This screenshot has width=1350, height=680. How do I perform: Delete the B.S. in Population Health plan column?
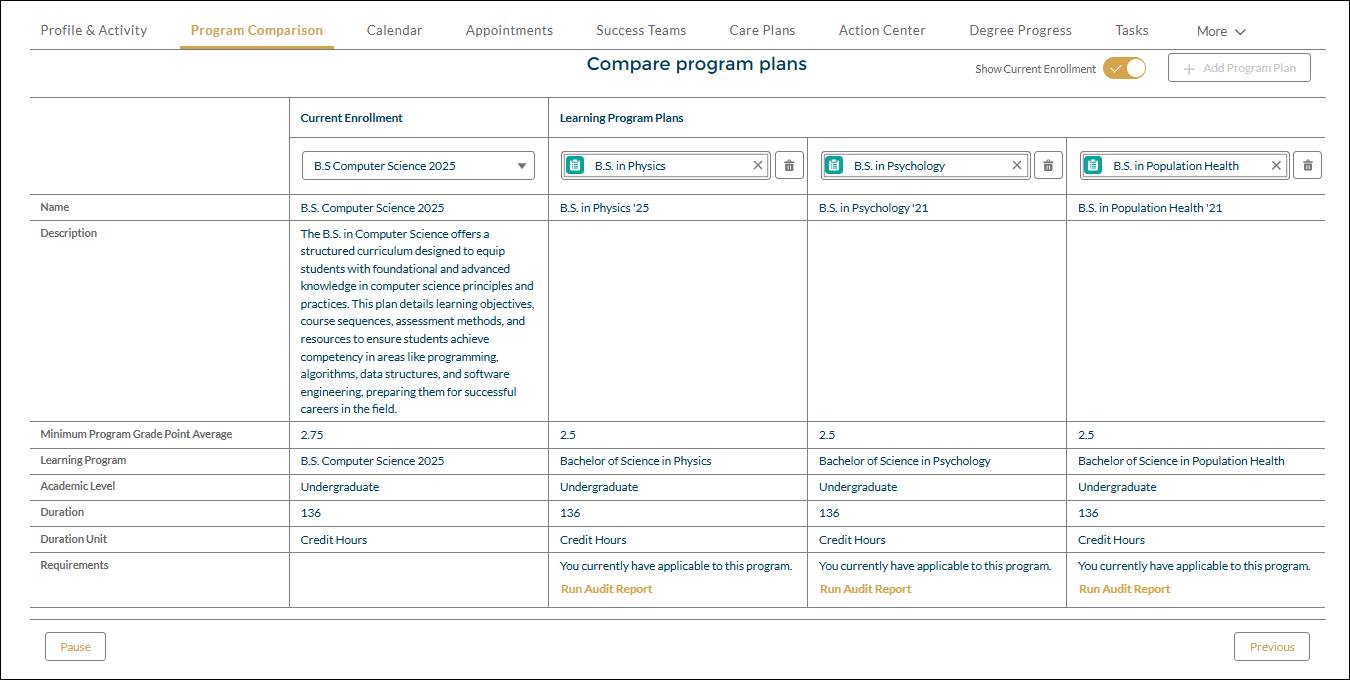pos(1307,166)
